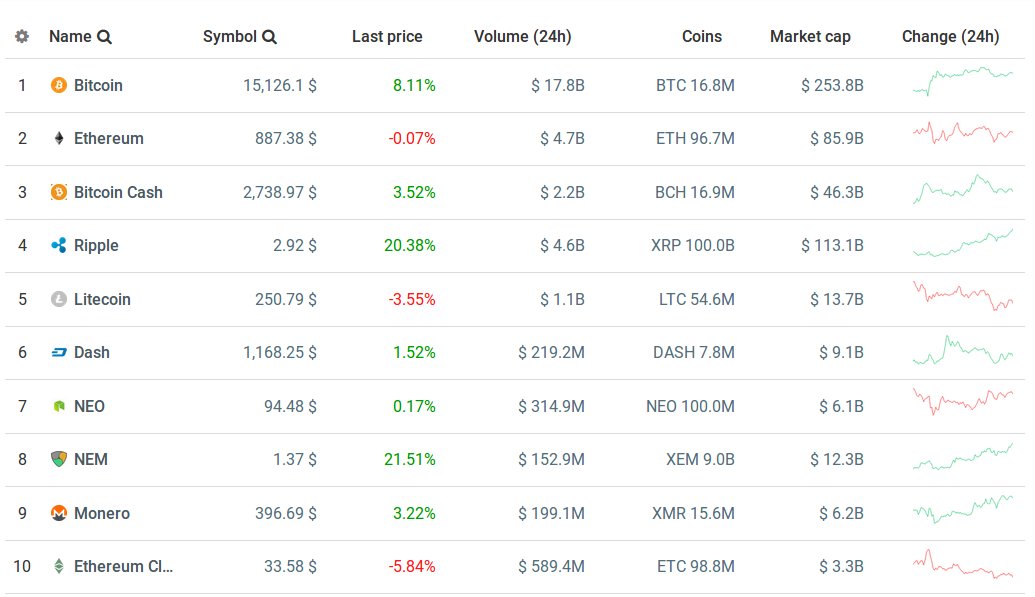1035x597 pixels.
Task: Open NEM's green 24h sparkline chart
Action: coord(962,456)
